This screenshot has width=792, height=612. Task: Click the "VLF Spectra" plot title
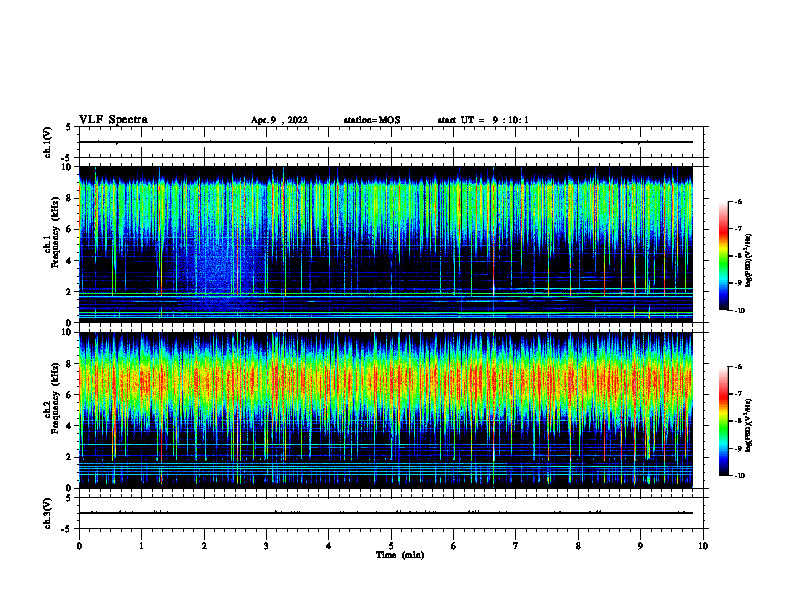[113, 120]
